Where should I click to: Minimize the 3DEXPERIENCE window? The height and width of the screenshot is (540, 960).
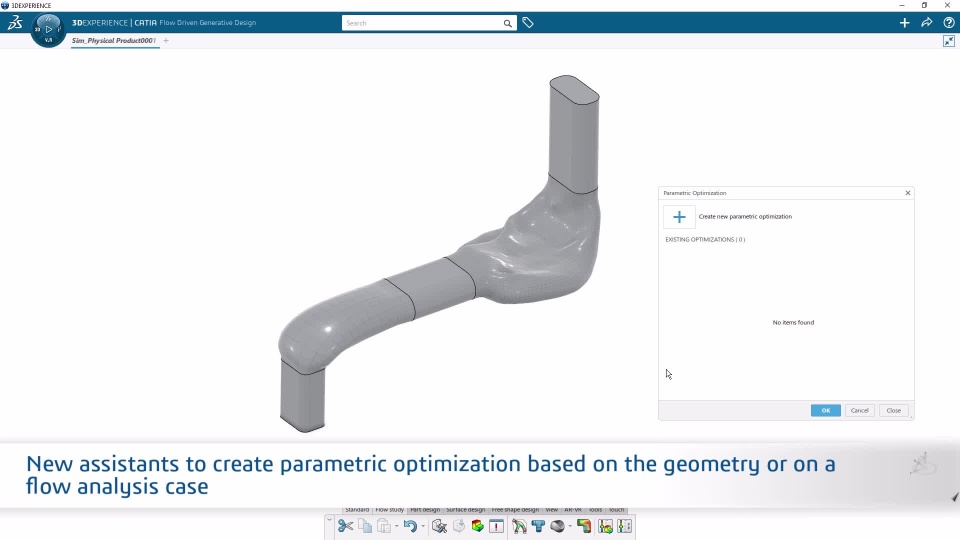pos(902,5)
